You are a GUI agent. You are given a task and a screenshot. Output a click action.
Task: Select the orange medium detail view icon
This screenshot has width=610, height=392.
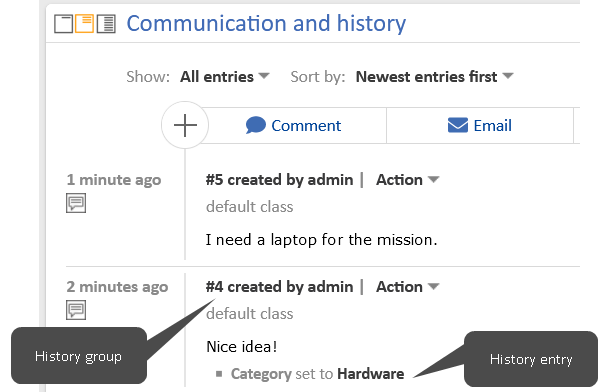[x=84, y=24]
